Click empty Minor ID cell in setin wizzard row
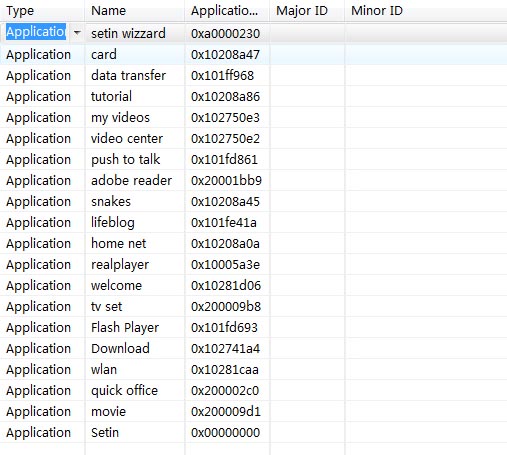The image size is (507, 455). click(x=426, y=33)
